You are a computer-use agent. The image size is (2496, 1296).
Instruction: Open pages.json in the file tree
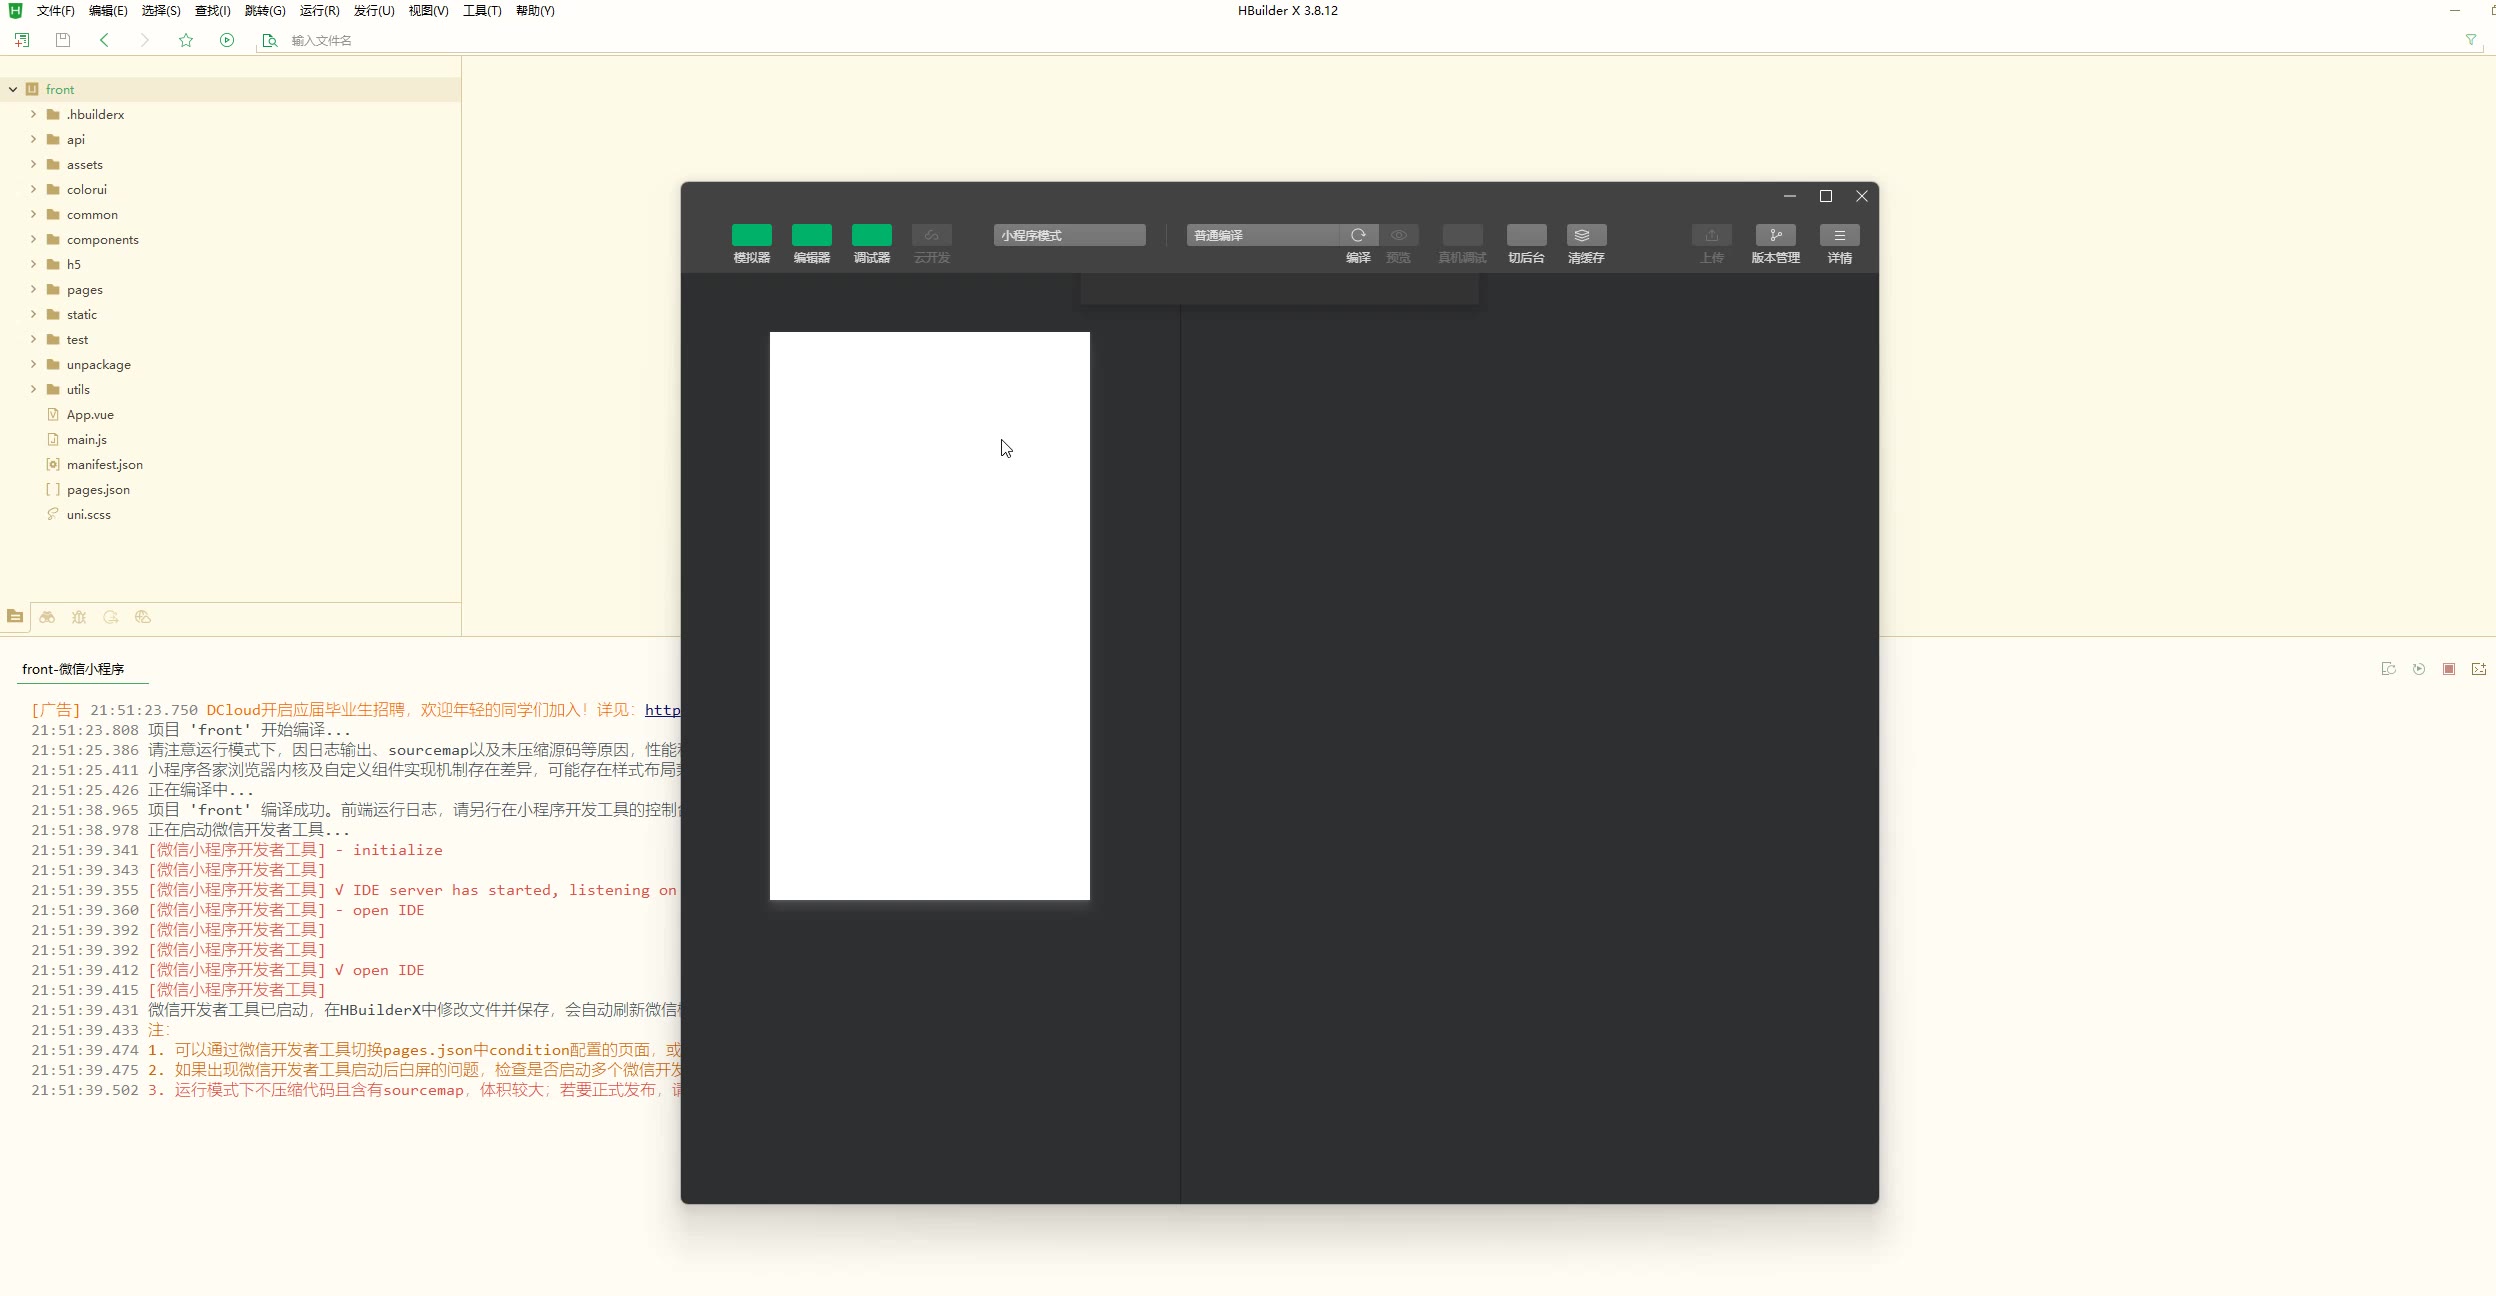pyautogui.click(x=98, y=489)
